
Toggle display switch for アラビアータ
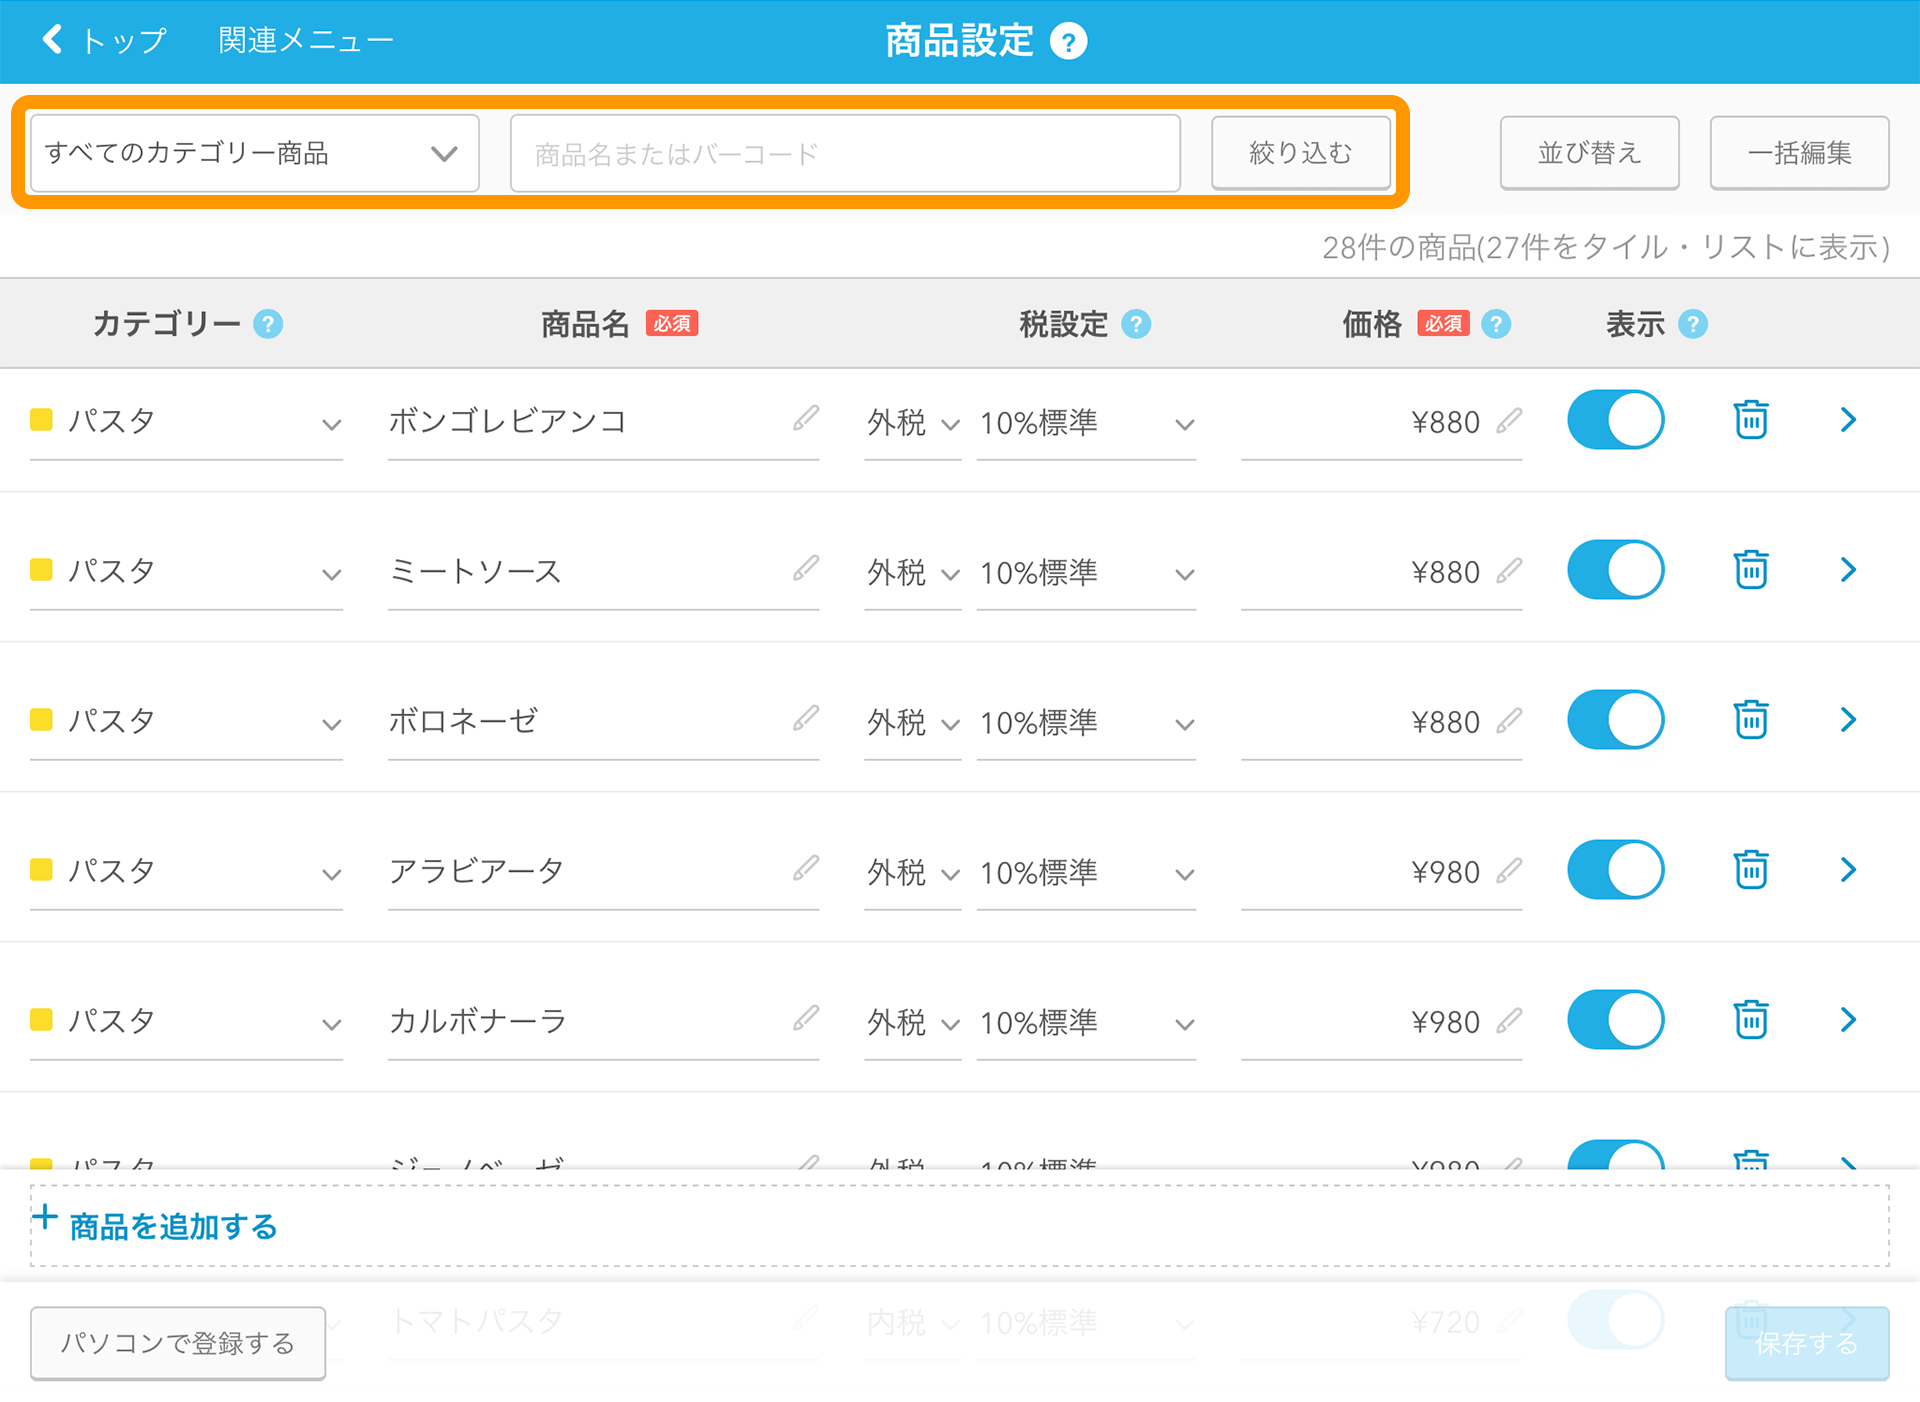click(x=1615, y=869)
